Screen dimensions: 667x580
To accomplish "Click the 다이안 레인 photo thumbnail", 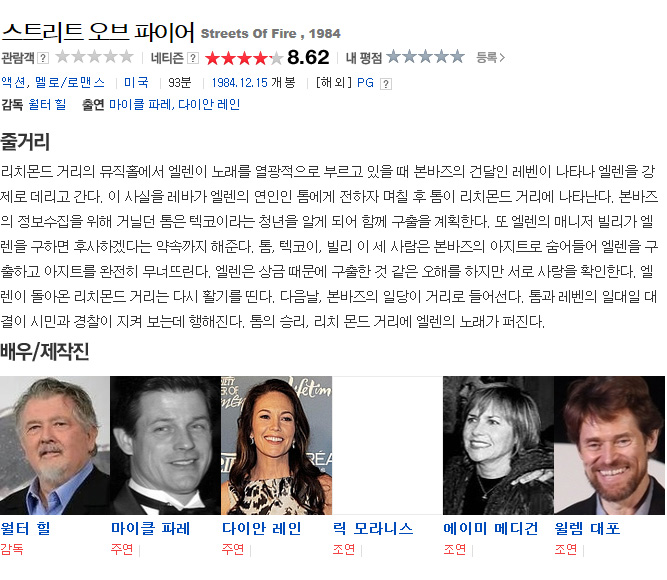I will coord(276,445).
